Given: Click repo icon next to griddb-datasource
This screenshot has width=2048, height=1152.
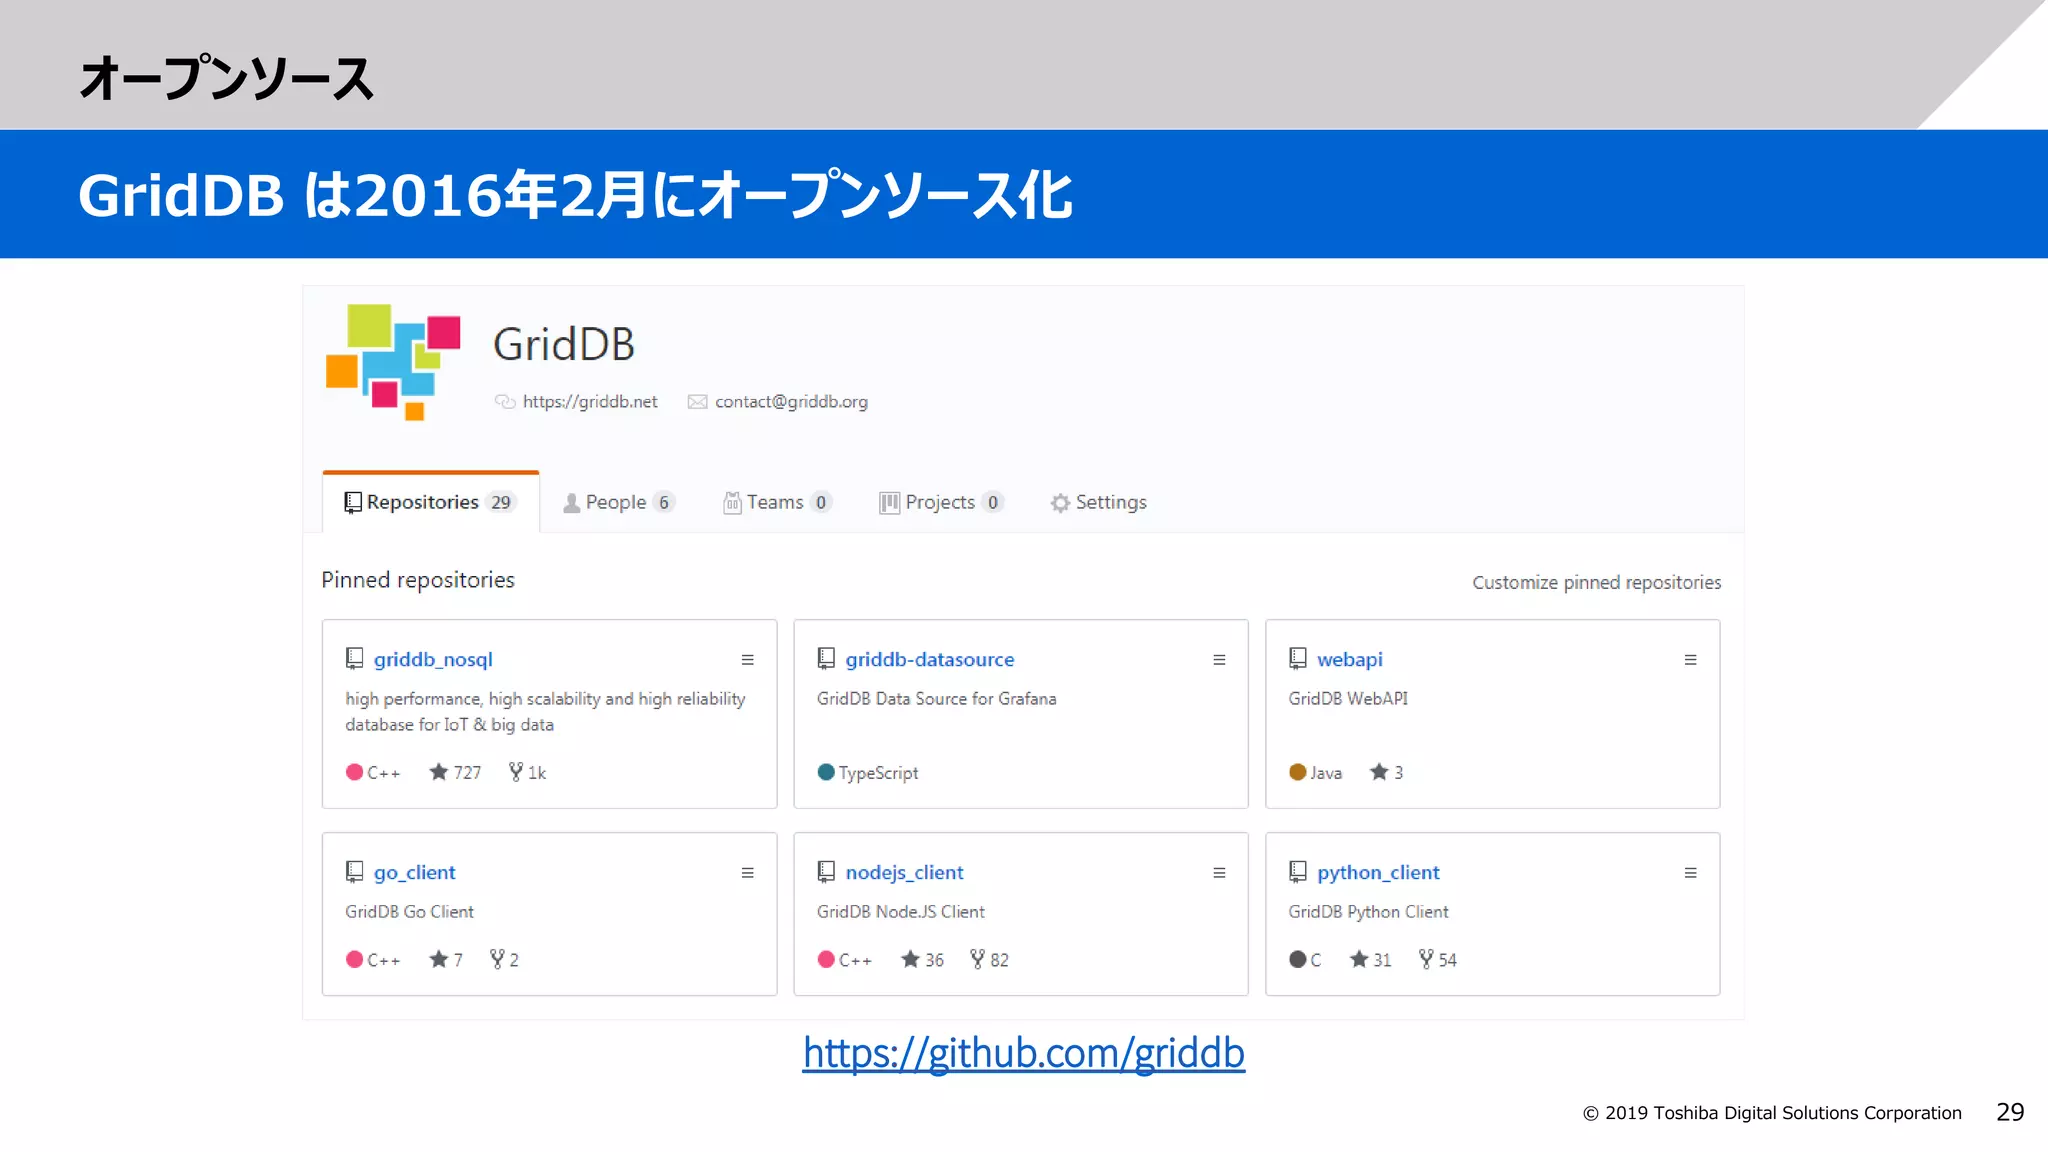Looking at the screenshot, I should pos(826,658).
